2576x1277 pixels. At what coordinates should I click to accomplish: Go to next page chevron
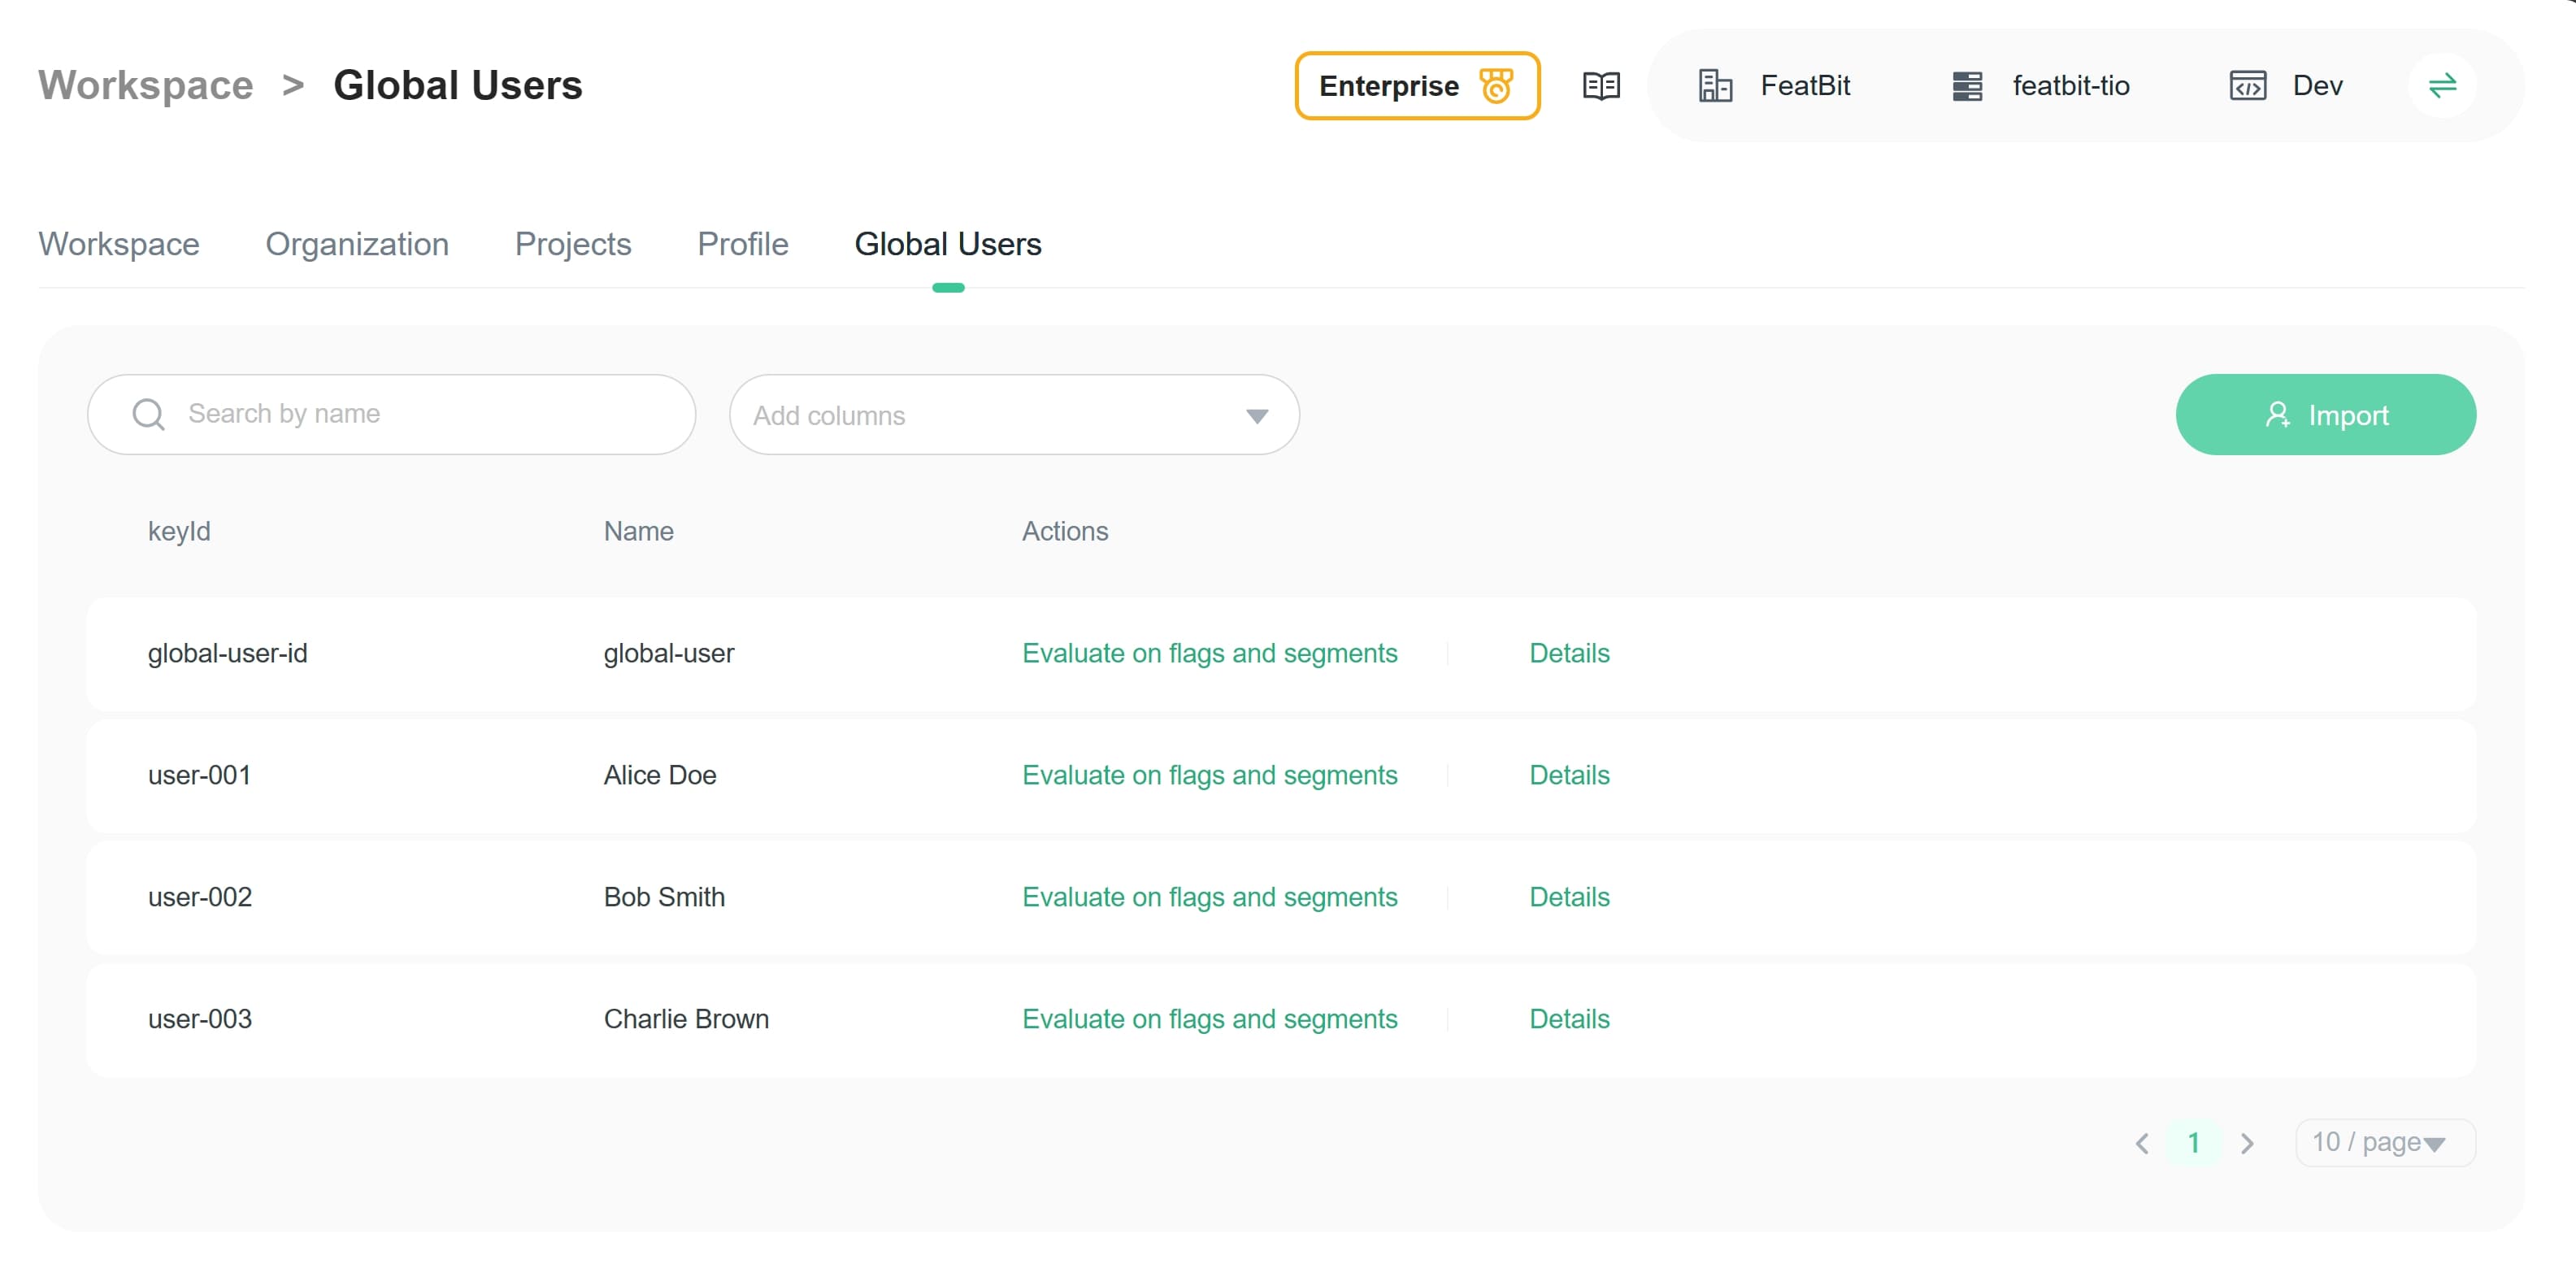(2247, 1143)
